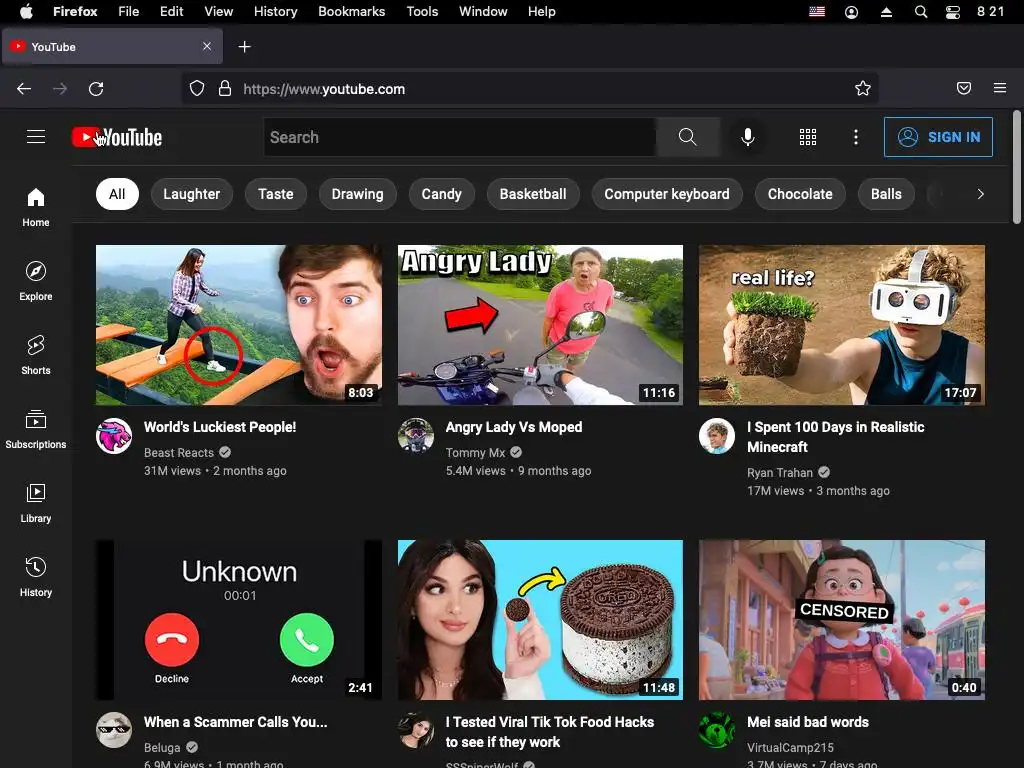Open the Edit menu
1024x768 pixels.
click(x=171, y=12)
